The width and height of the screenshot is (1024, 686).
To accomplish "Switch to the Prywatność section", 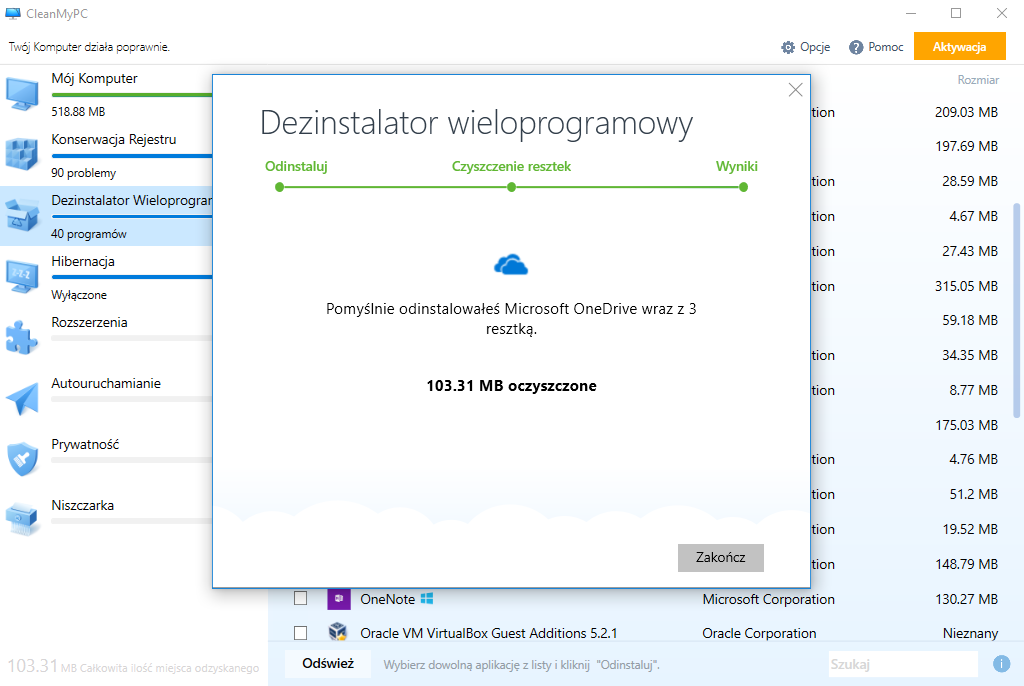I will [106, 459].
